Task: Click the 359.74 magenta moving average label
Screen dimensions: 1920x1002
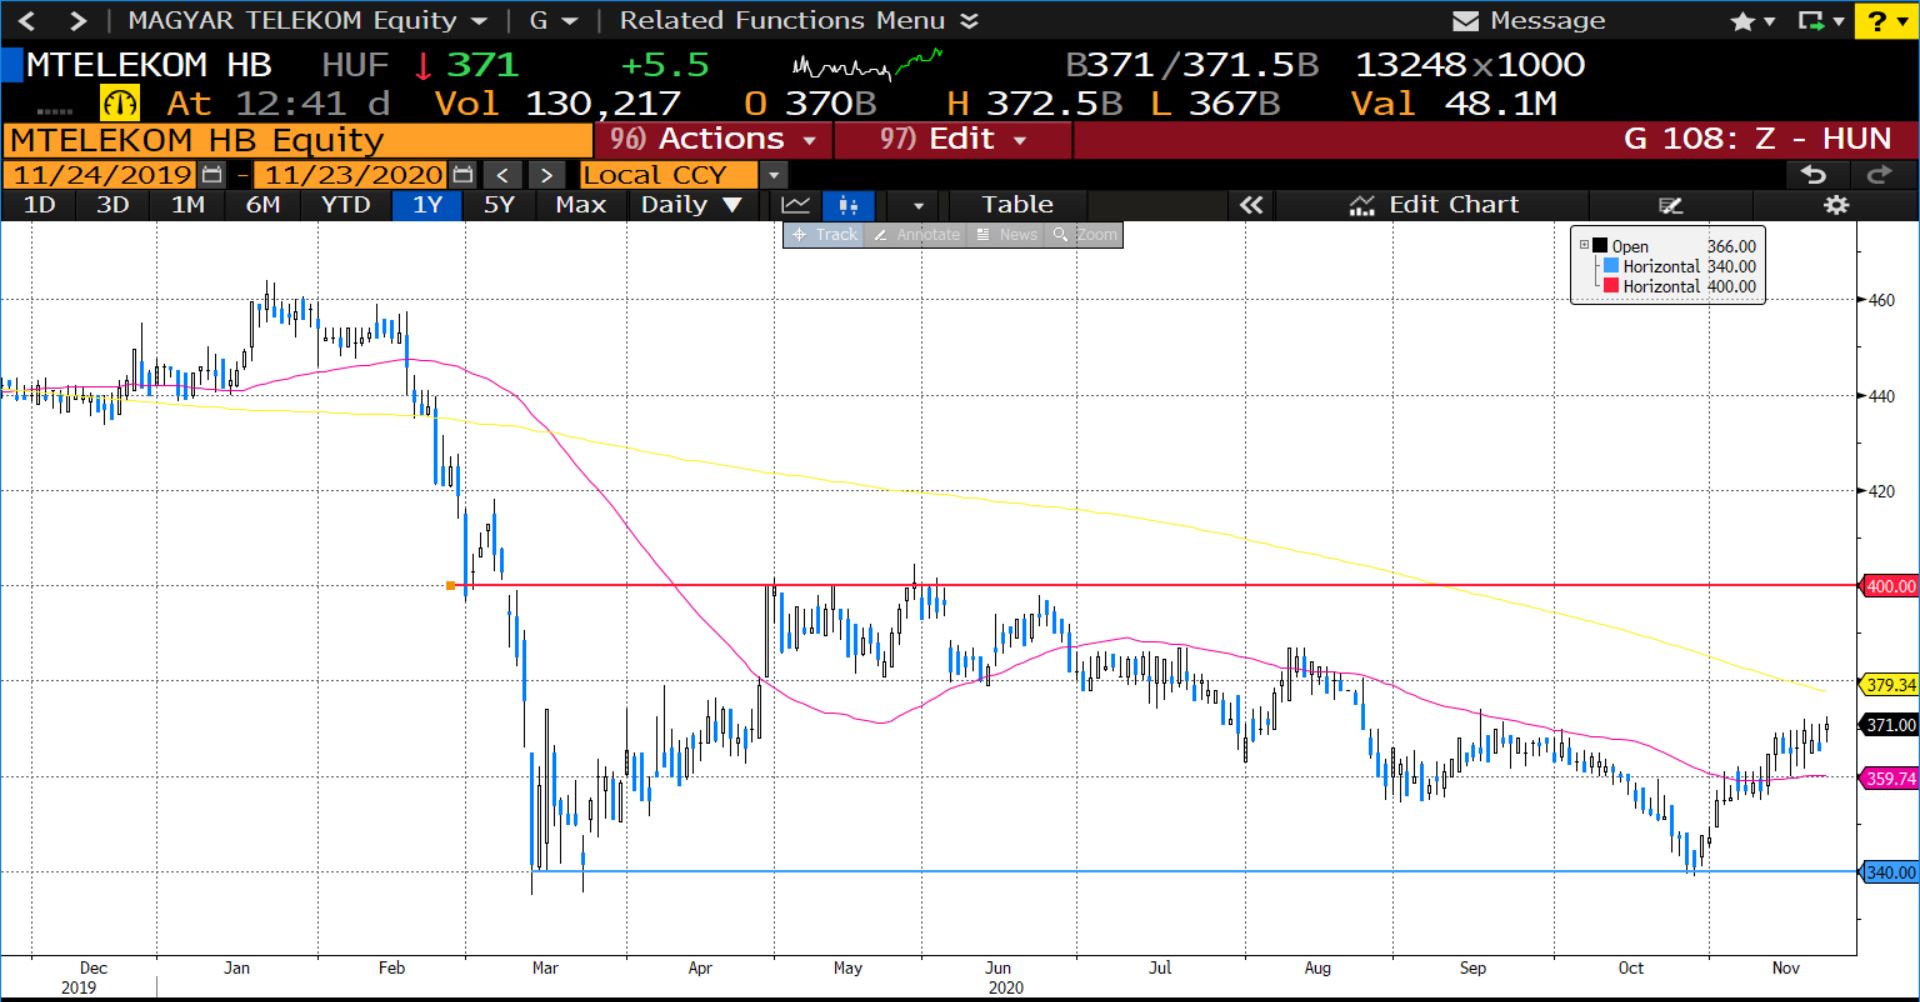Action: (1889, 778)
